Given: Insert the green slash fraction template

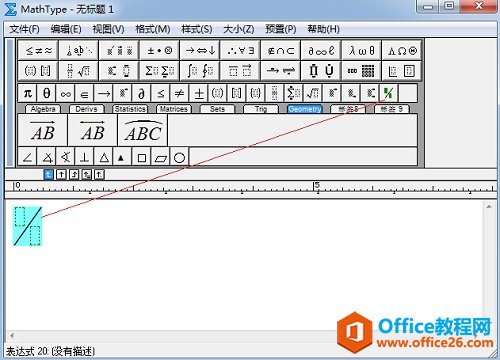Looking at the screenshot, I should point(389,93).
